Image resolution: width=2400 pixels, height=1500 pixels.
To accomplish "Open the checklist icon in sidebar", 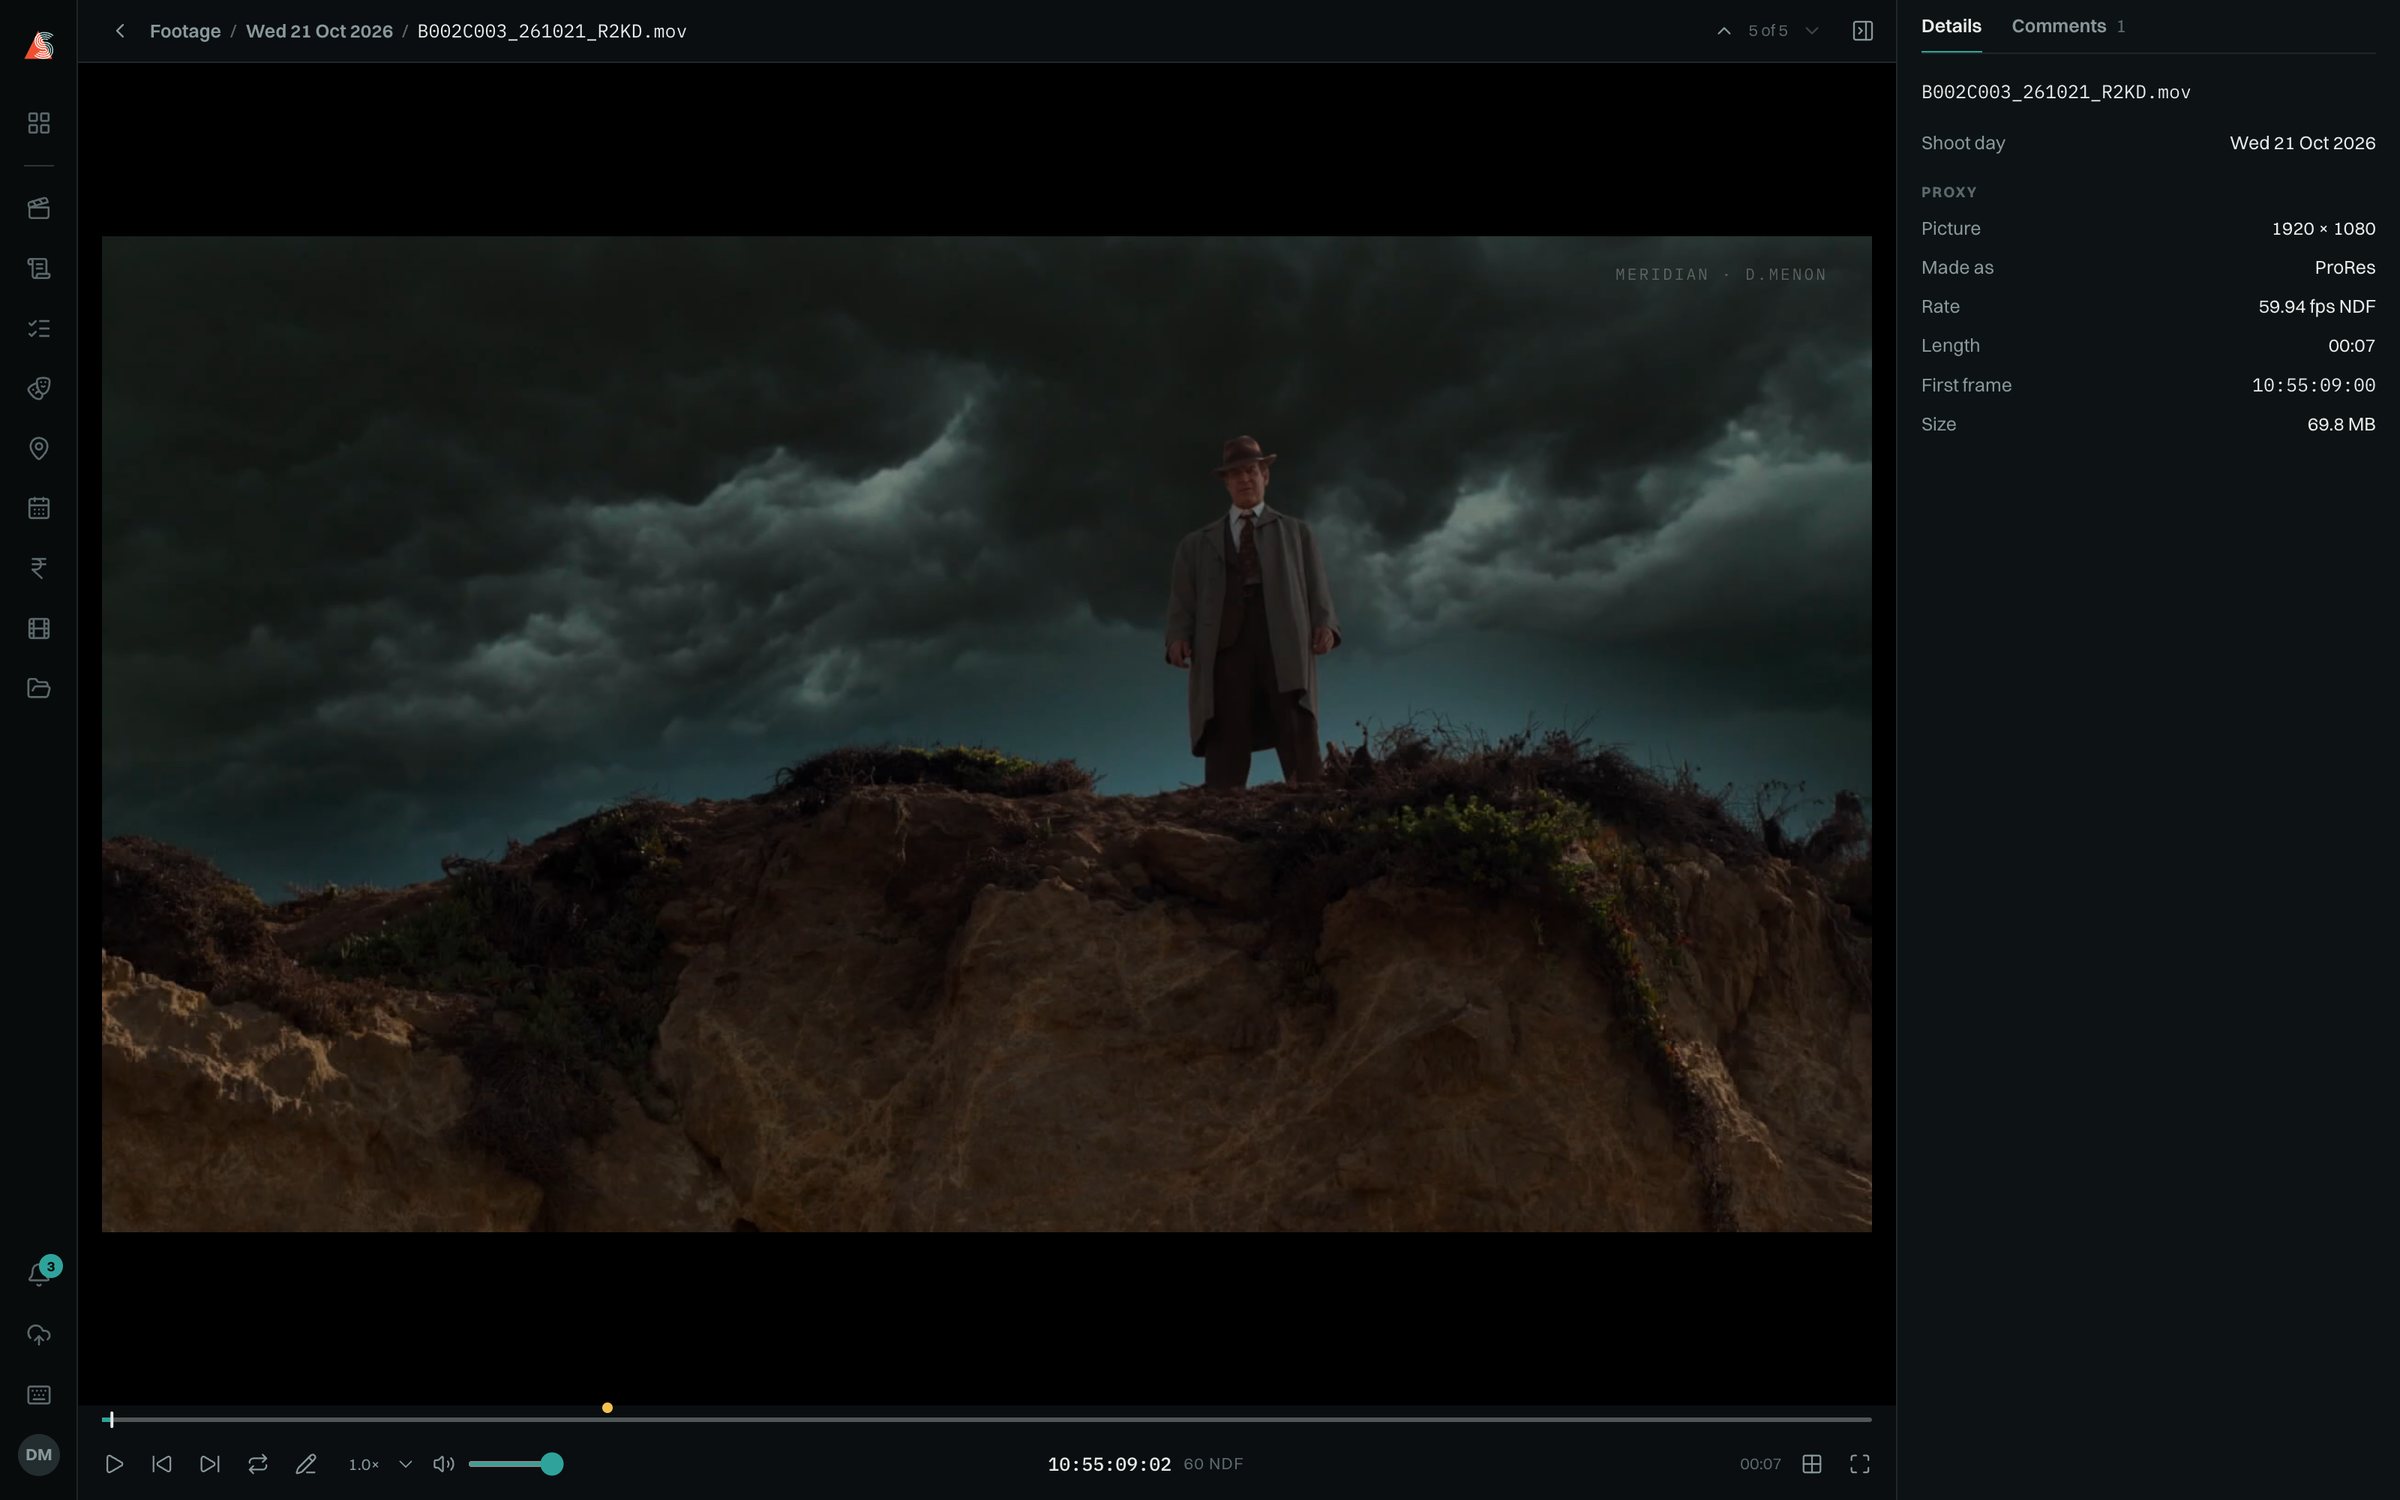I will pos(38,328).
